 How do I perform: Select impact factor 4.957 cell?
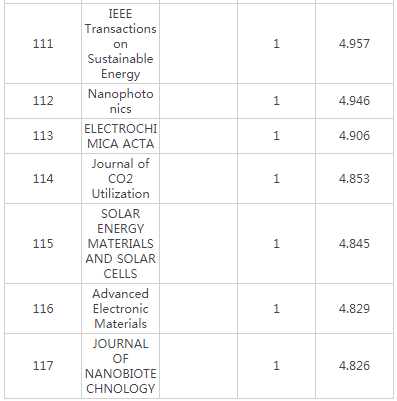[354, 44]
